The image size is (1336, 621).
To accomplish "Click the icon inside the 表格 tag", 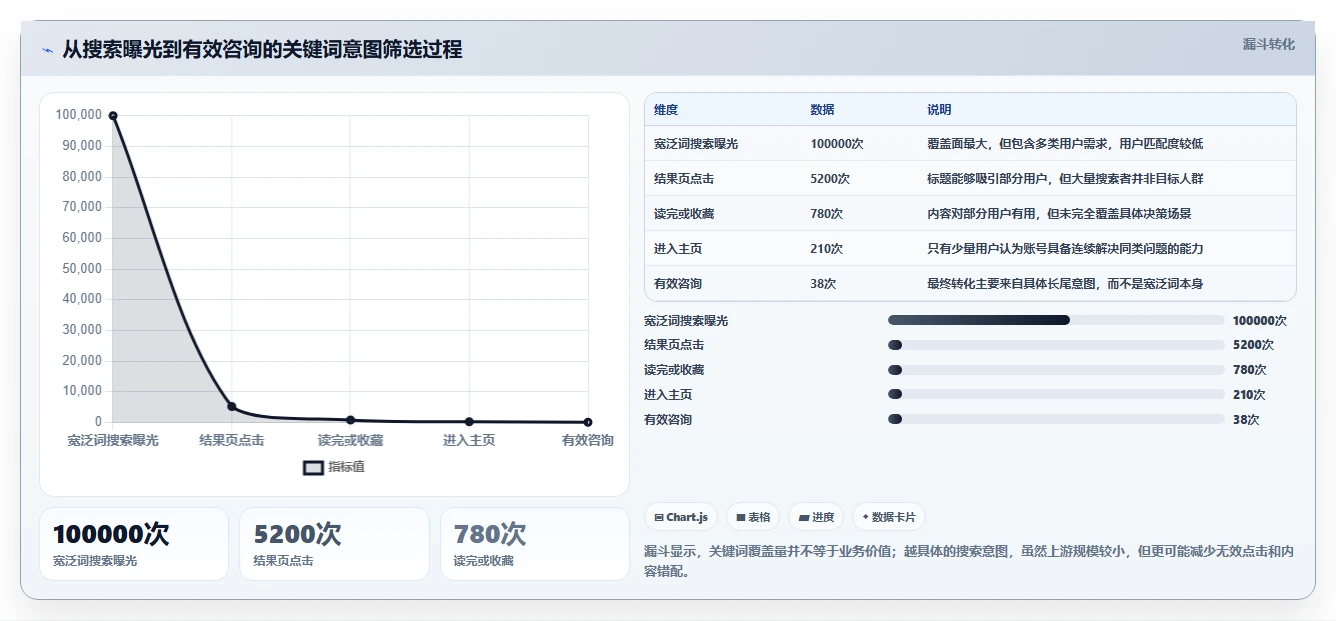I will pos(740,518).
